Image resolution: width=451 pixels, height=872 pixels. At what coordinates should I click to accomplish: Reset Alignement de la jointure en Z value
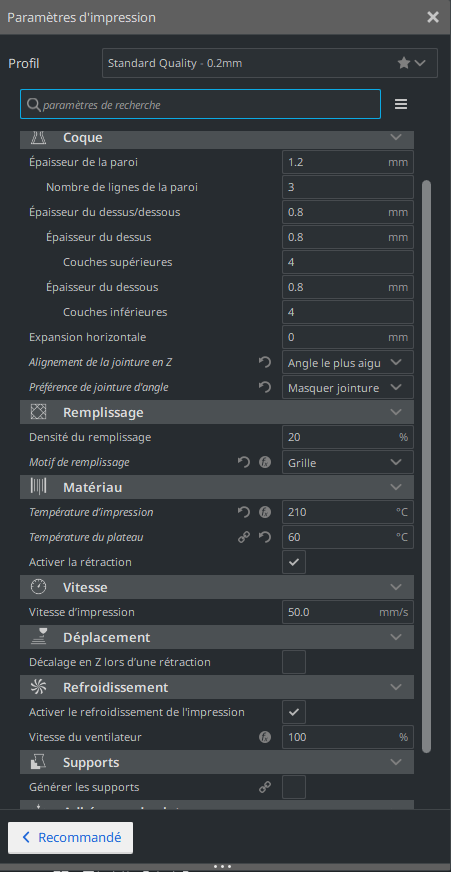[265, 362]
